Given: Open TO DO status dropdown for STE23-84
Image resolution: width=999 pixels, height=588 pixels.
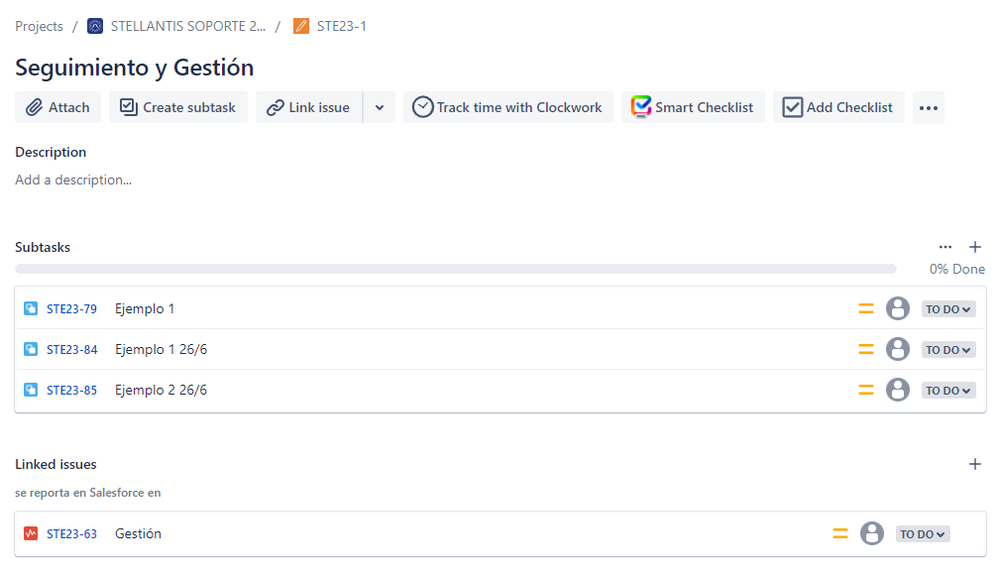Looking at the screenshot, I should pyautogui.click(x=948, y=350).
